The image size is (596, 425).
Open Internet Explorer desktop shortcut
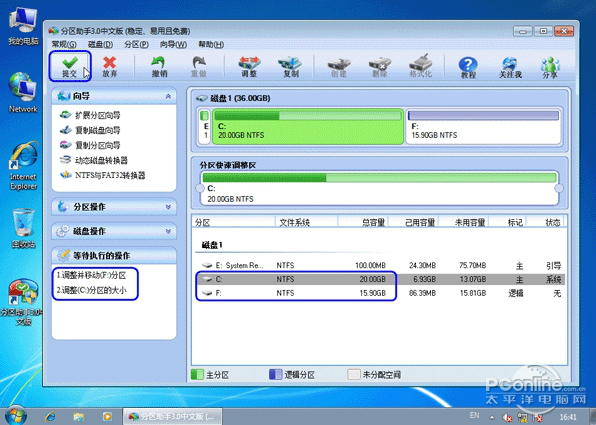[23, 166]
